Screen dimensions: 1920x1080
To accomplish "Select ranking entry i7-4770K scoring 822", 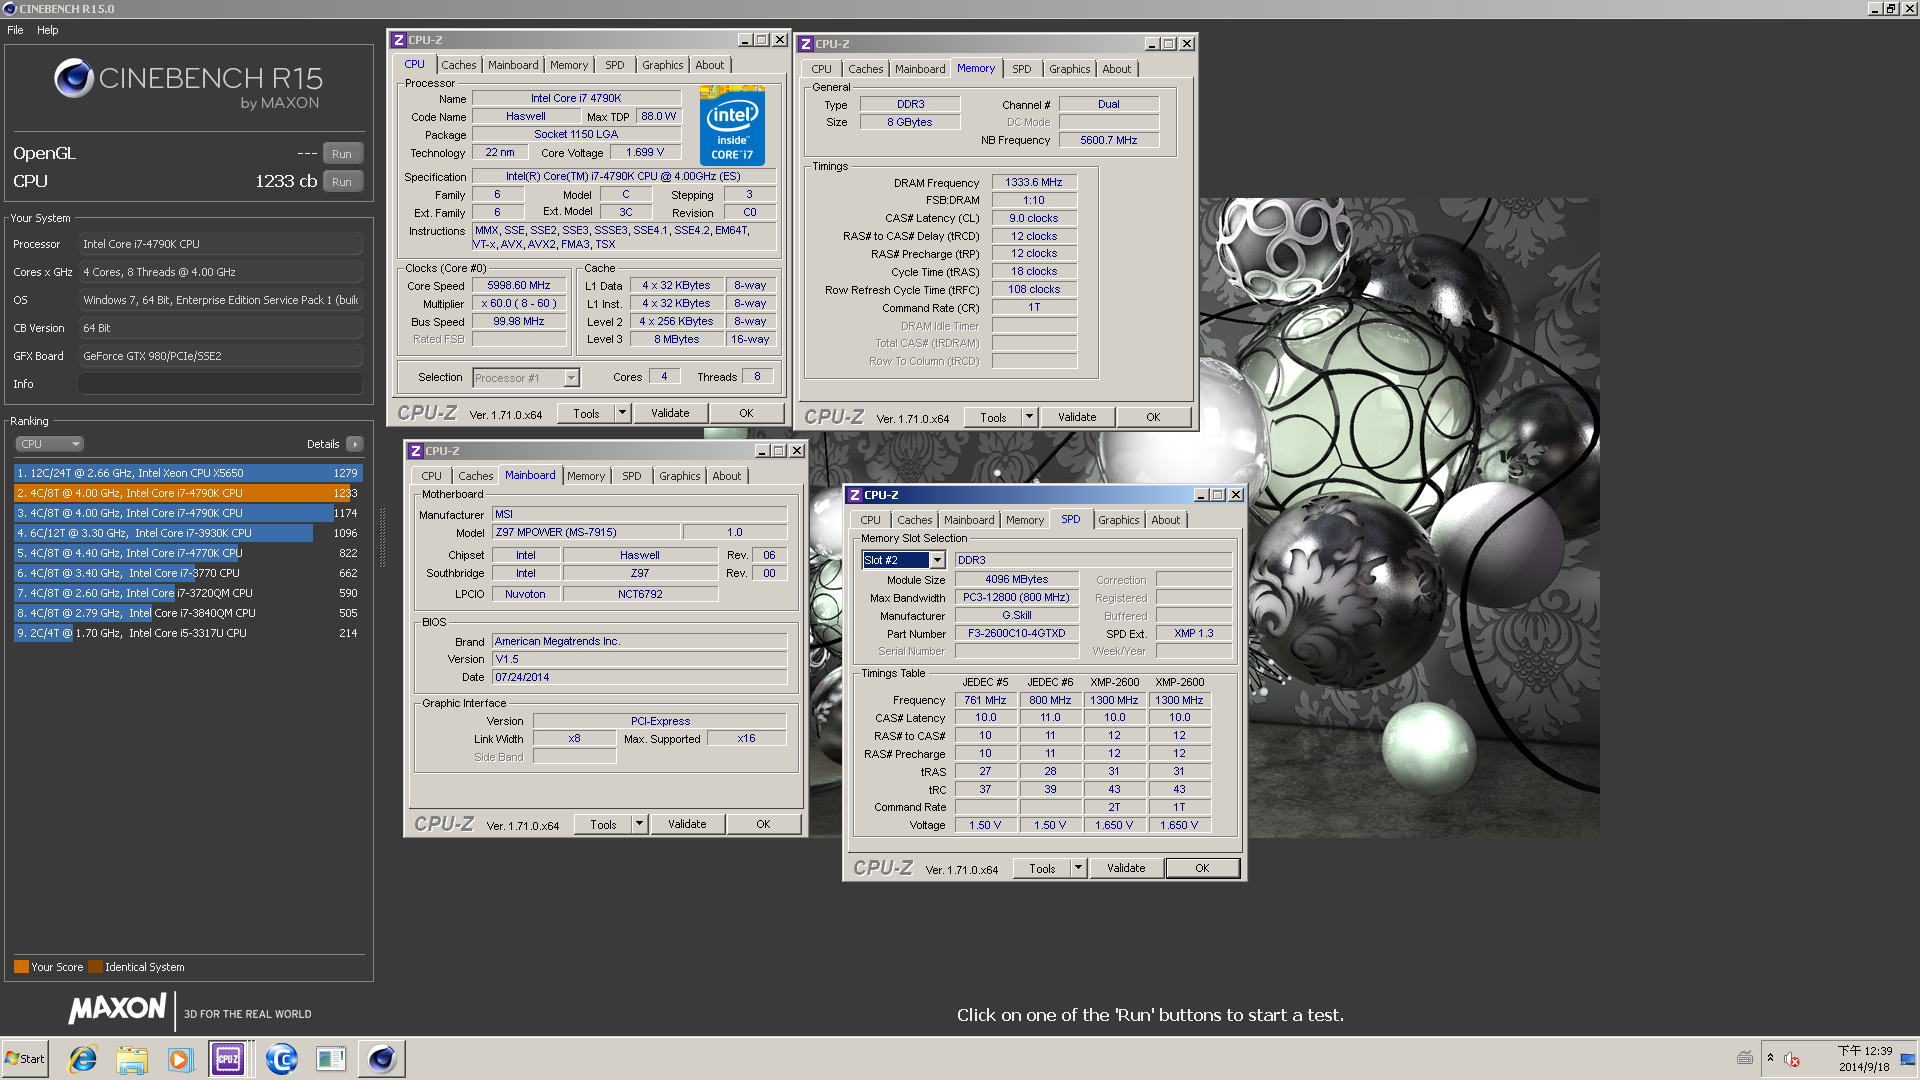I will pyautogui.click(x=188, y=553).
